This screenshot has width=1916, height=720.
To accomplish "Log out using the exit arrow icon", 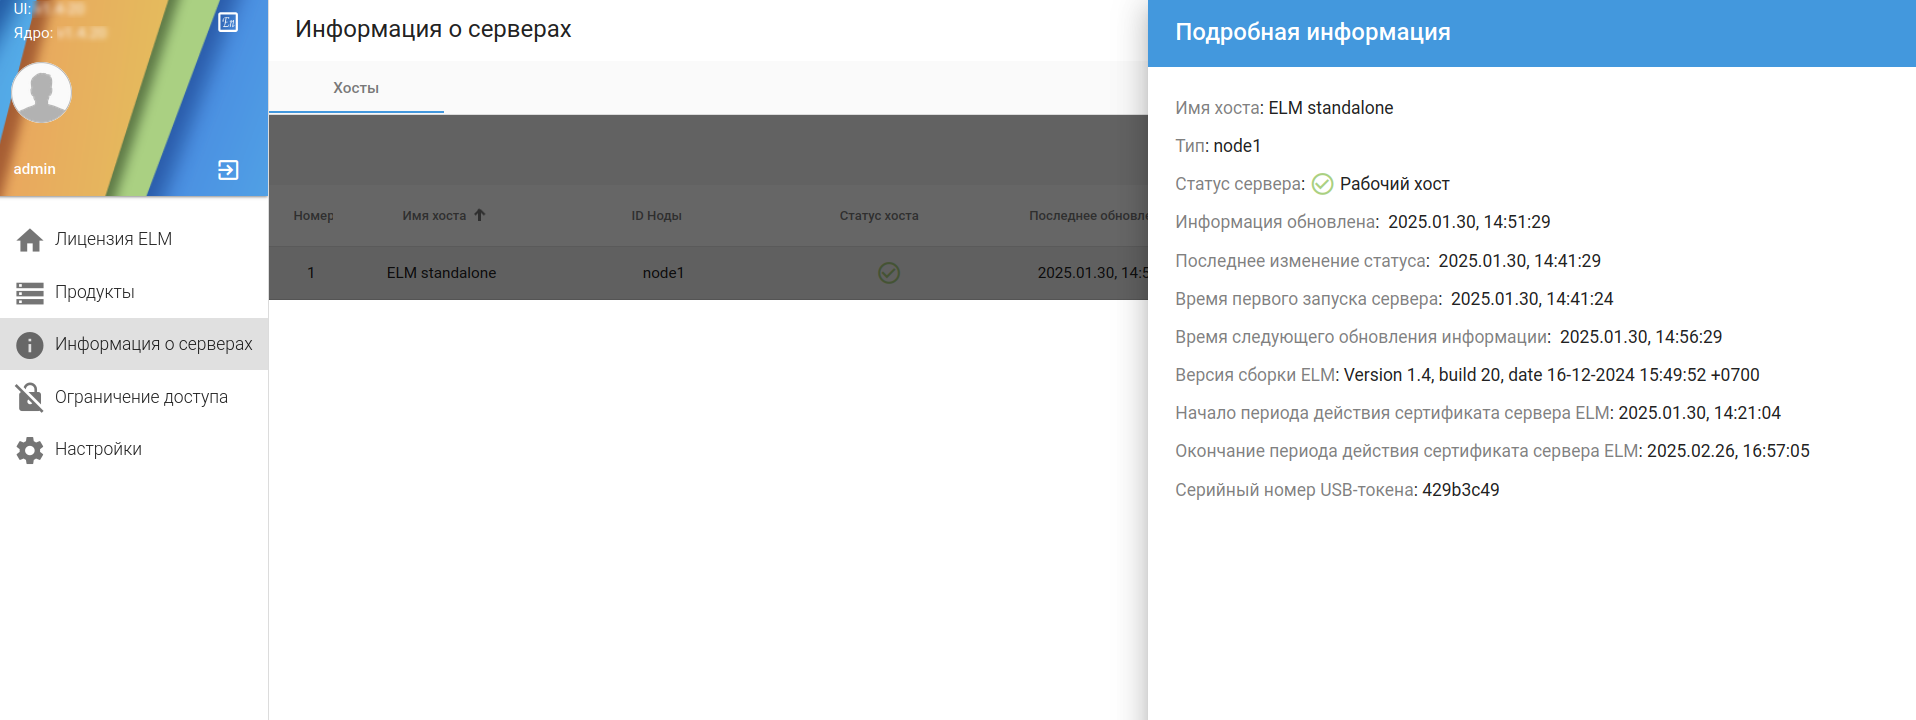I will point(228,170).
